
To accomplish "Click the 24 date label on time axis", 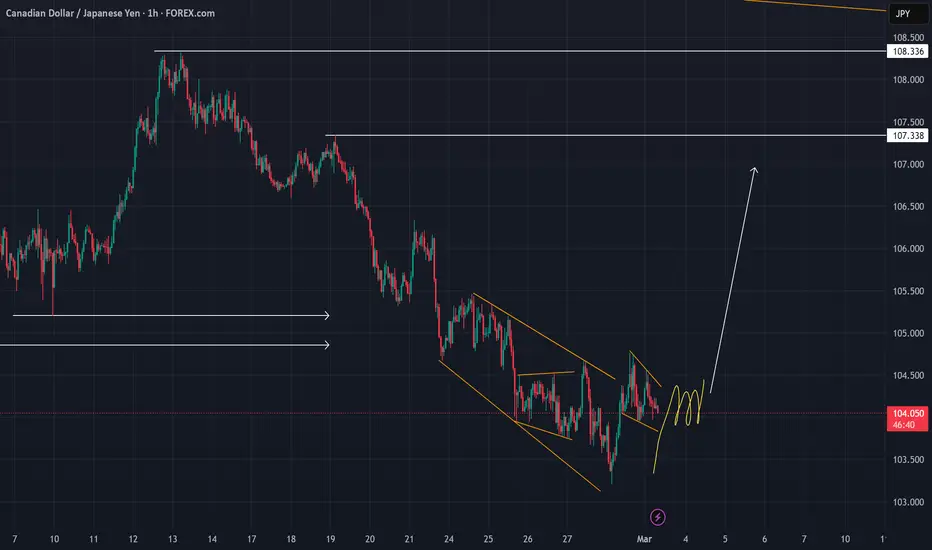I will (449, 539).
